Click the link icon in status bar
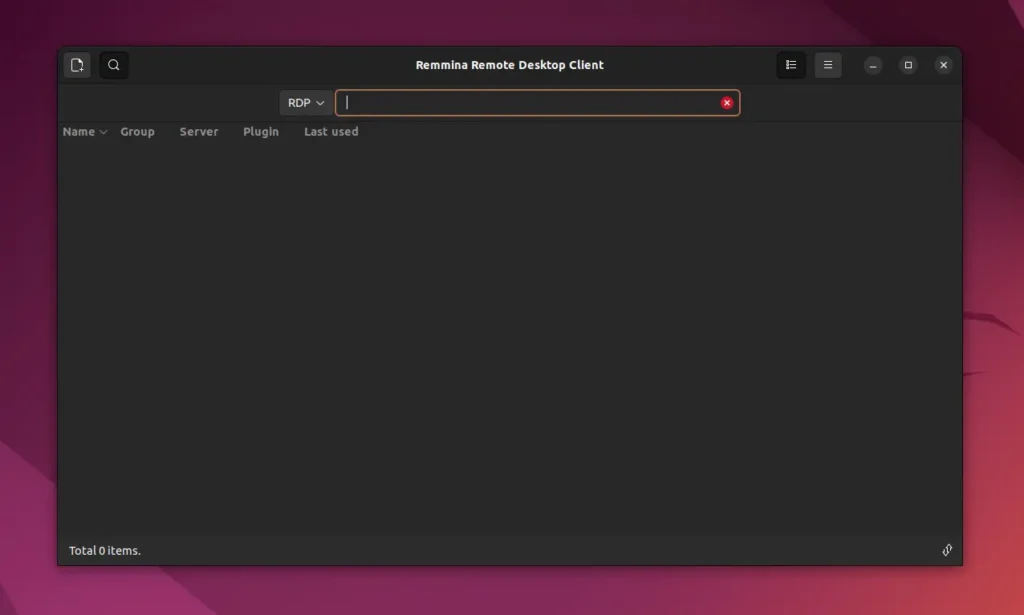The image size is (1024, 615). [x=946, y=550]
